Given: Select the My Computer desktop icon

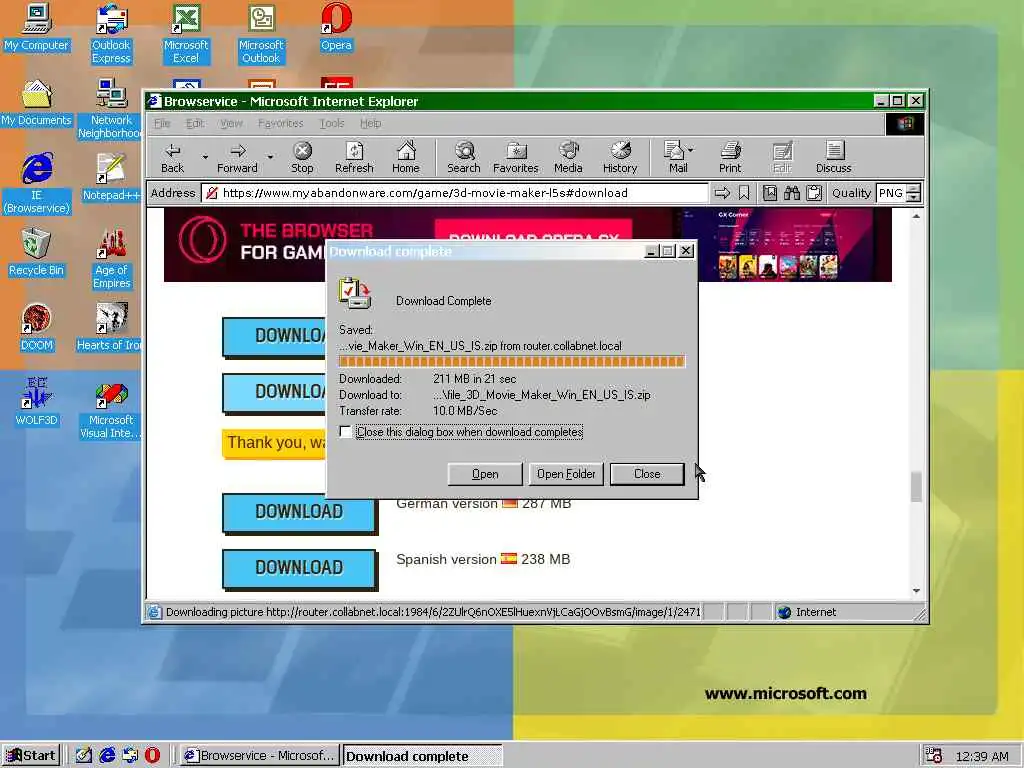Looking at the screenshot, I should [x=36, y=27].
